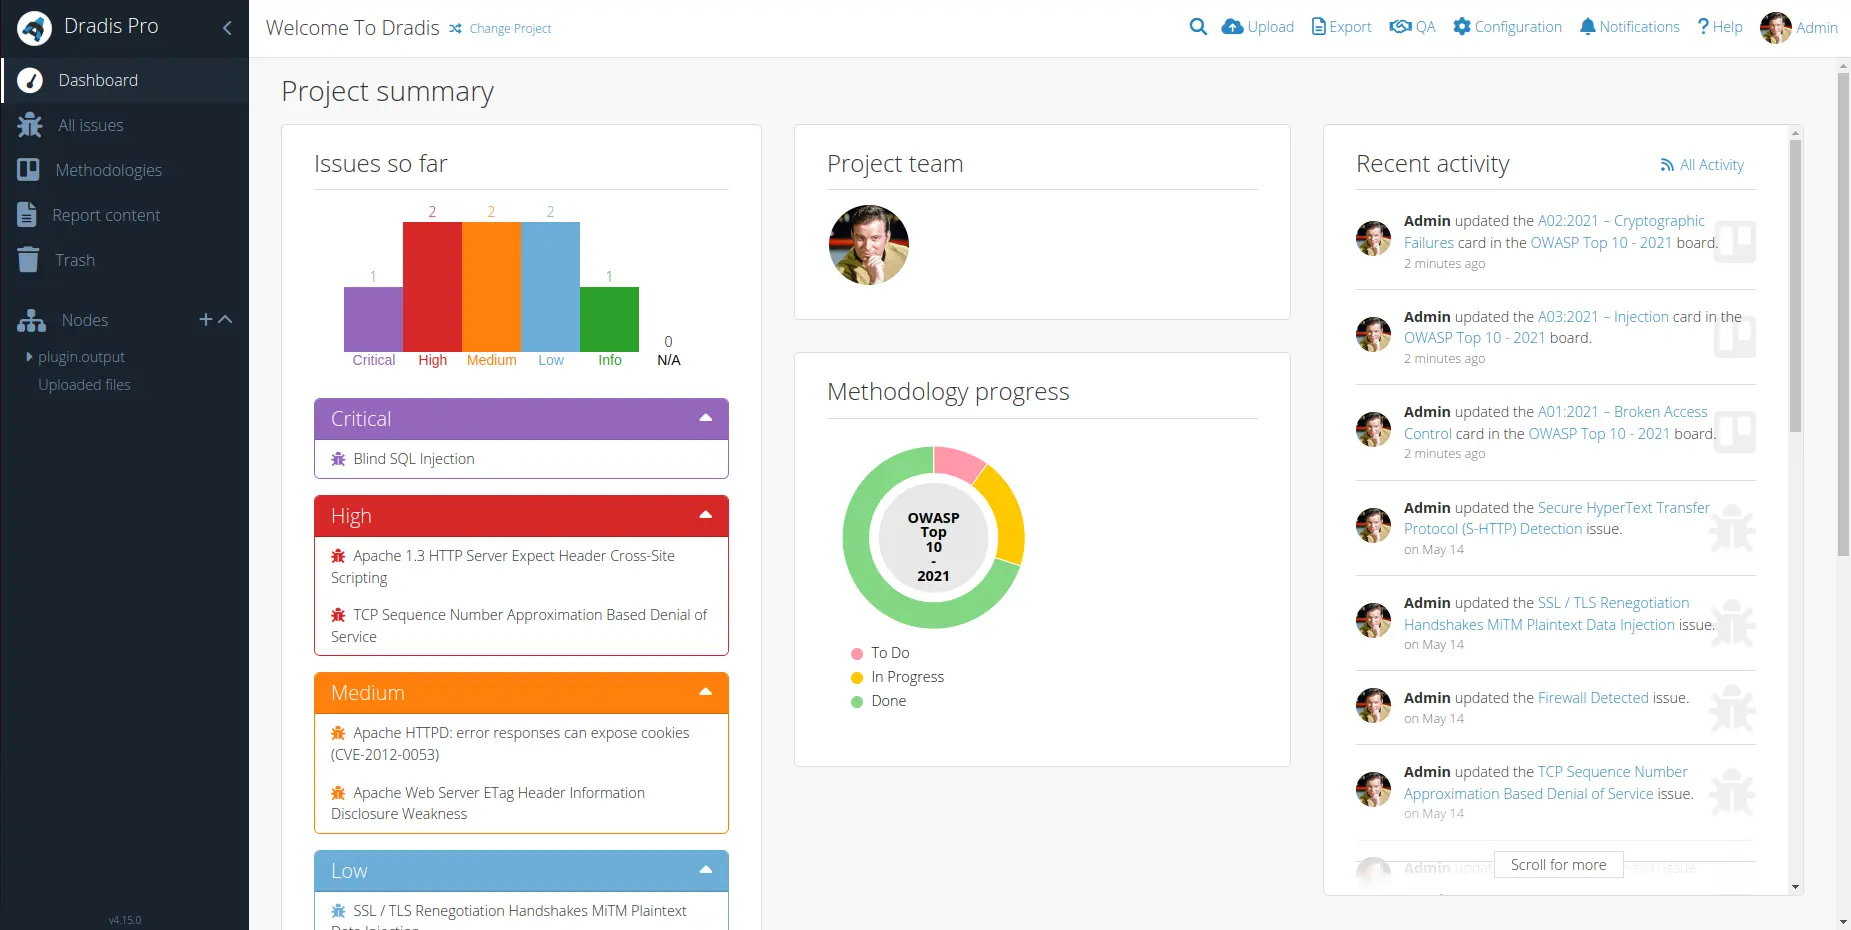Click the Nodes heading in sidebar
Screen dimensions: 1851x930
pyautogui.click(x=84, y=320)
